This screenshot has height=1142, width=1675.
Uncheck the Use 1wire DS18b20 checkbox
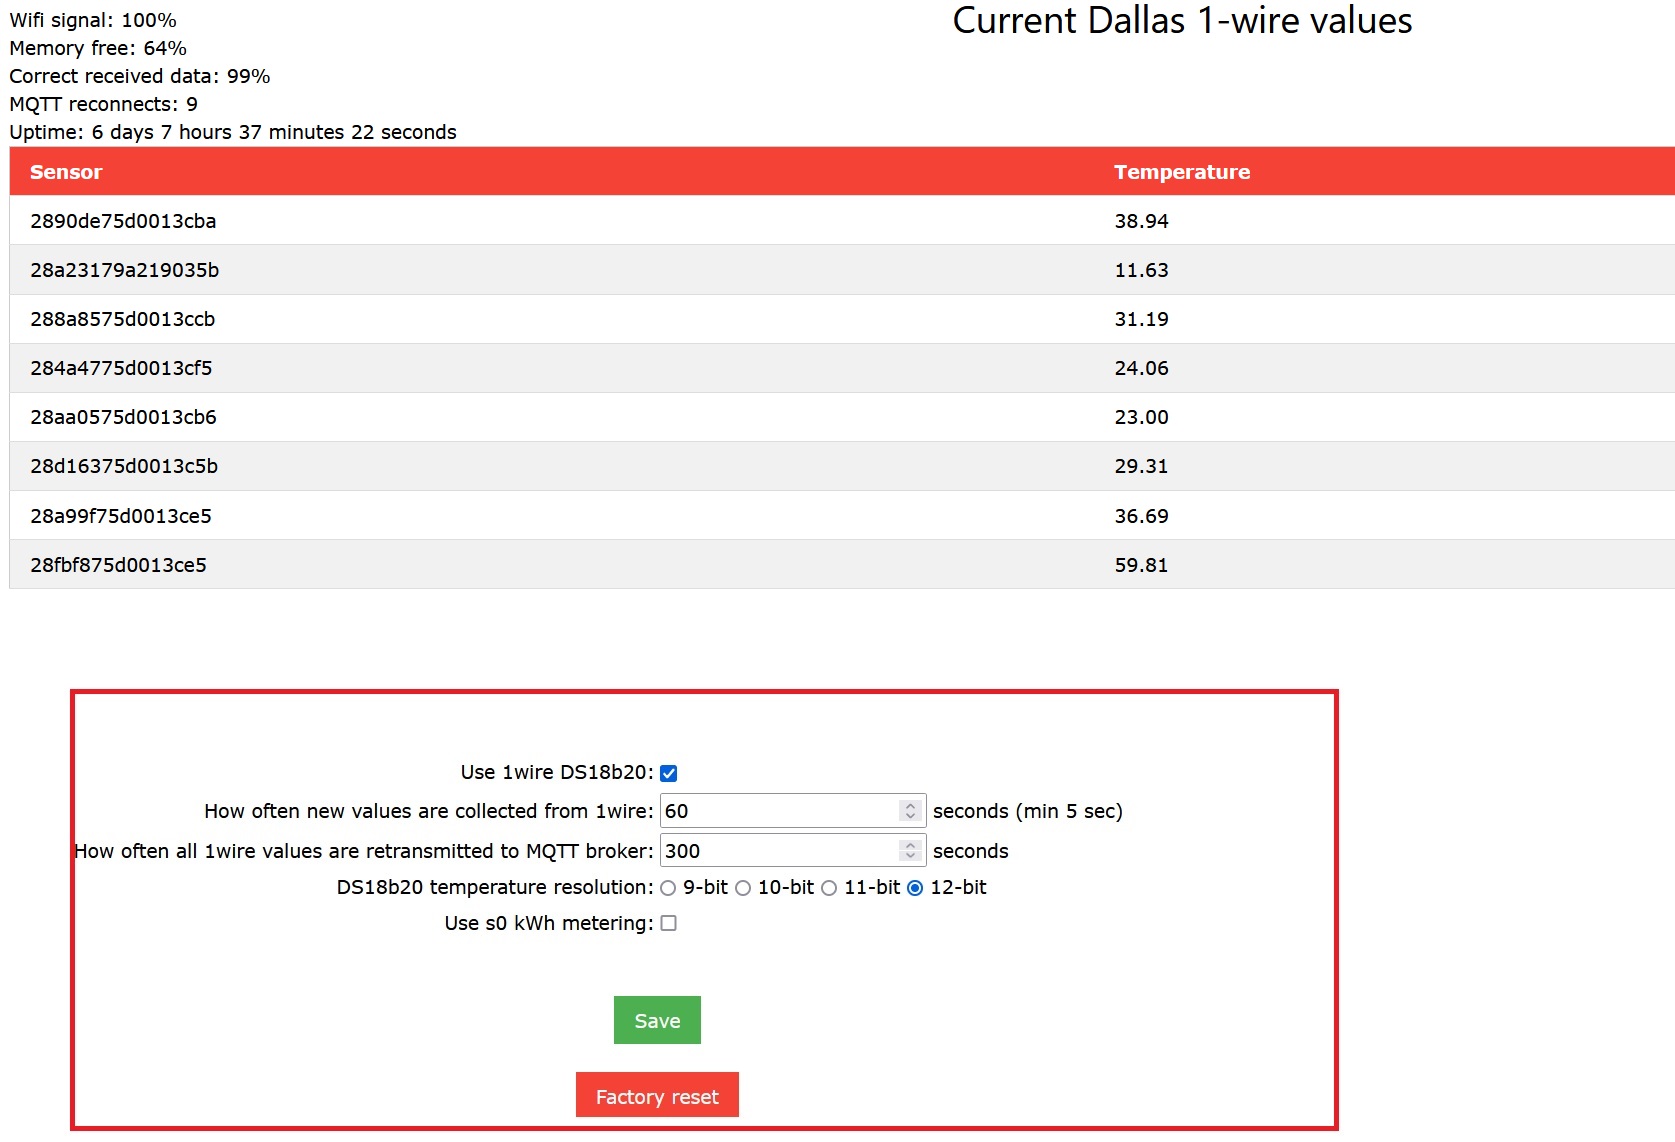coord(669,773)
